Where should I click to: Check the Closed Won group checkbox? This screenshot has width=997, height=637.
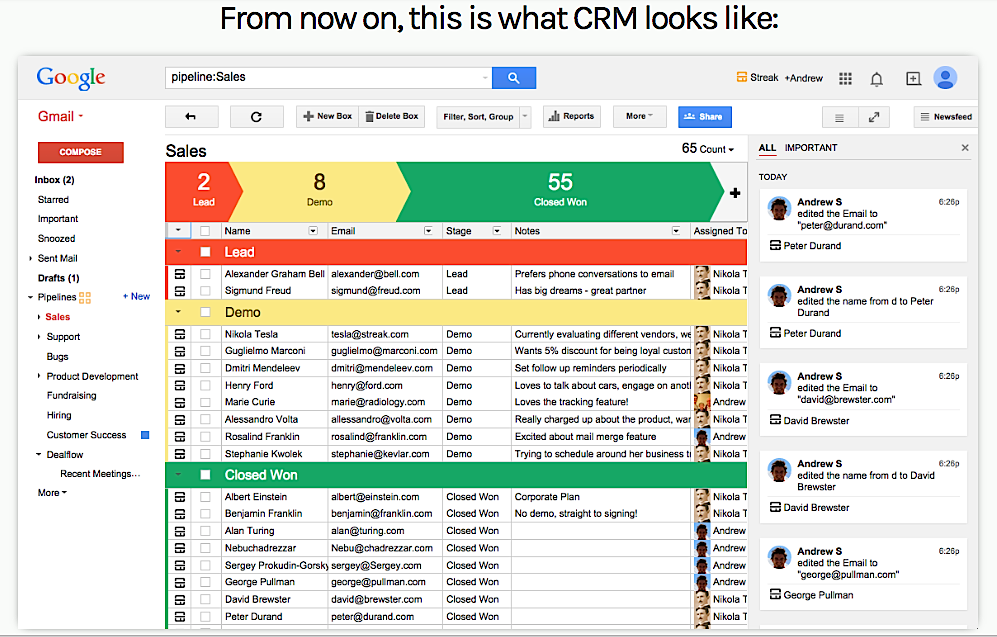click(x=205, y=475)
